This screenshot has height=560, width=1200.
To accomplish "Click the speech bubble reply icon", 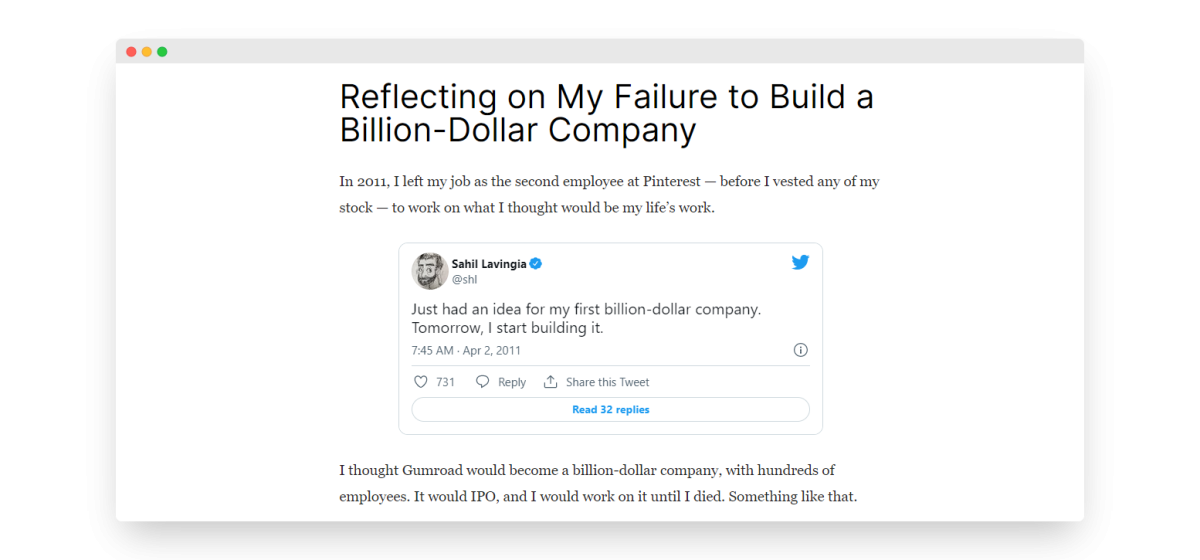I will click(483, 382).
